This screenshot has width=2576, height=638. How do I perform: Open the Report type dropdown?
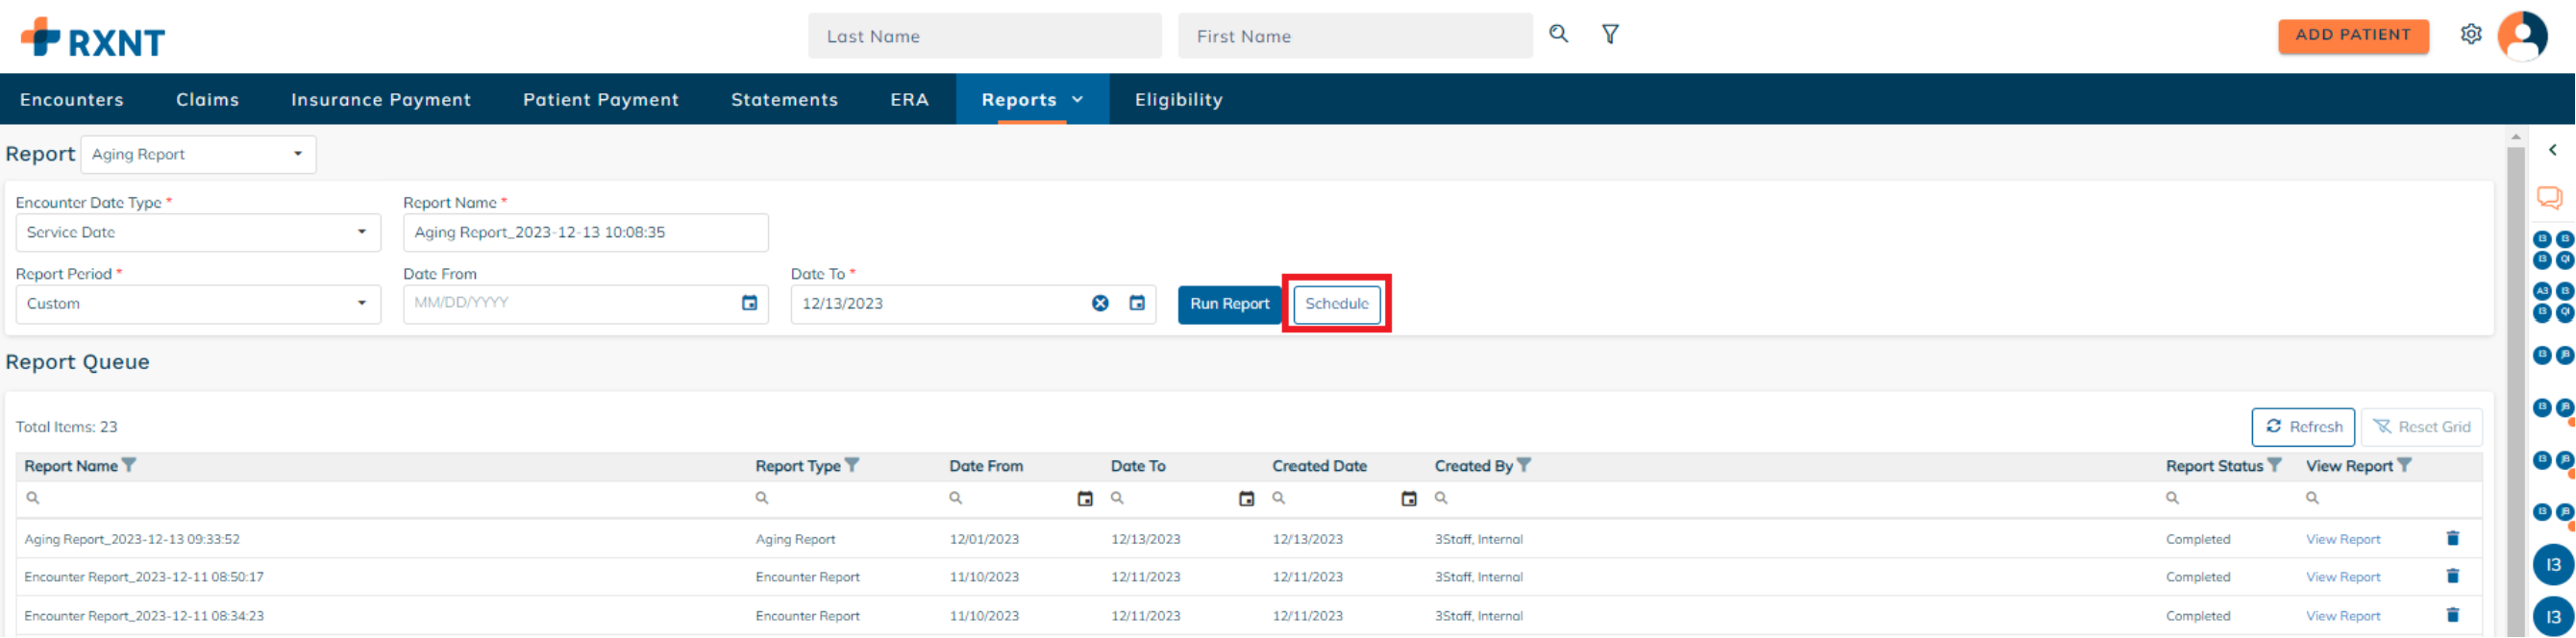point(198,154)
